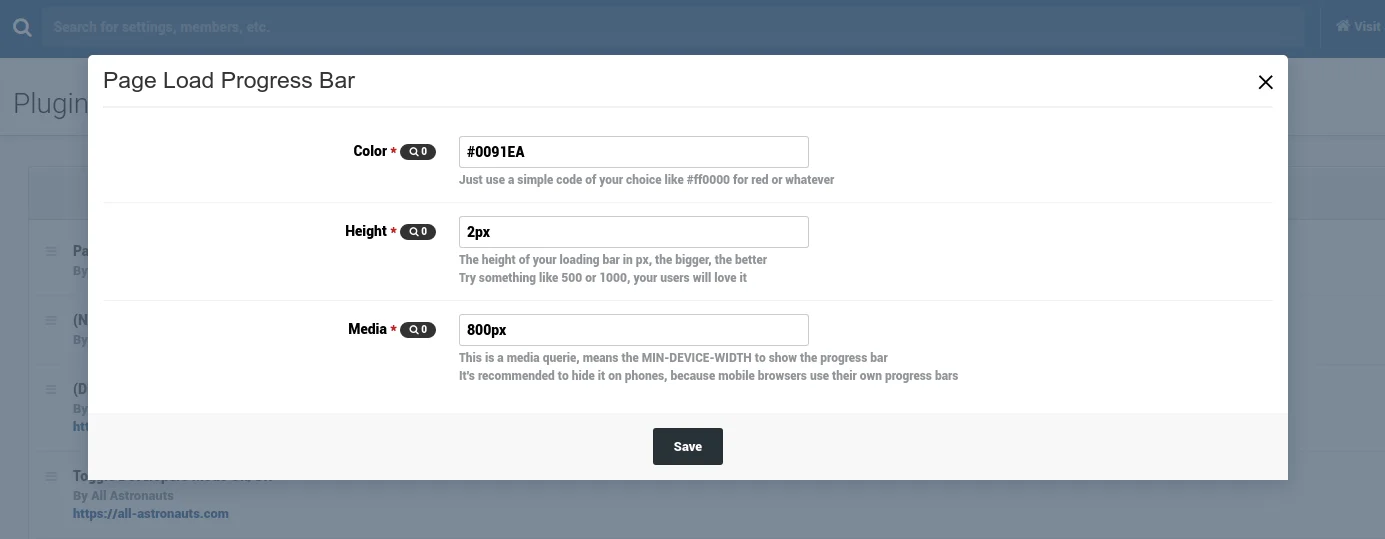The height and width of the screenshot is (539, 1385).
Task: Edit the Color hex value field
Action: (633, 152)
